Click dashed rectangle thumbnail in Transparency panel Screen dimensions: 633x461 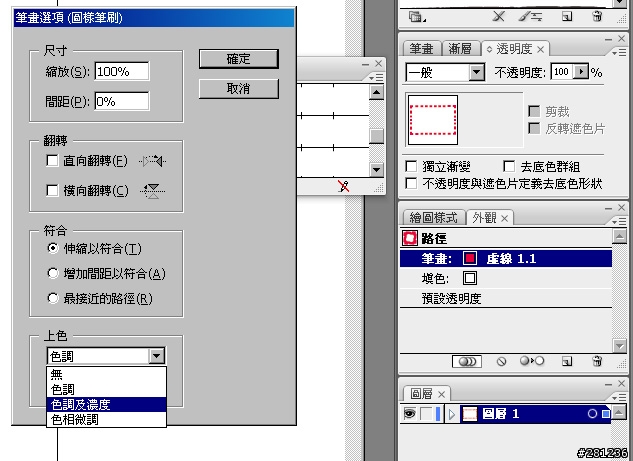pos(433,119)
